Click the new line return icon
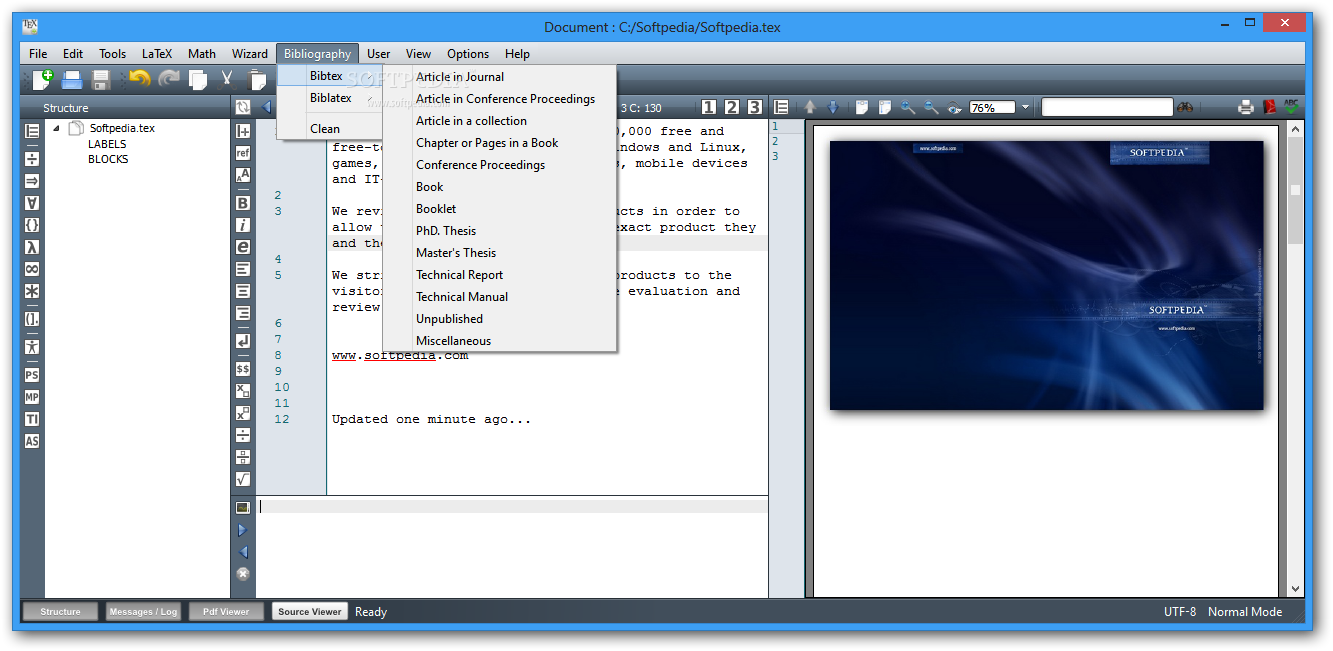 242,341
